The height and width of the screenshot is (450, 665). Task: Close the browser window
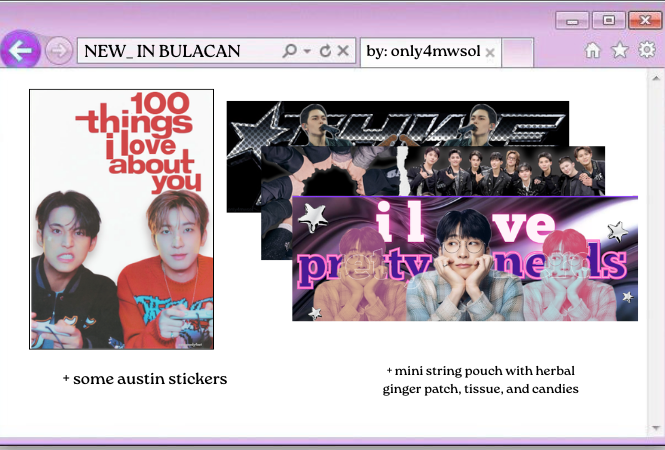point(645,20)
